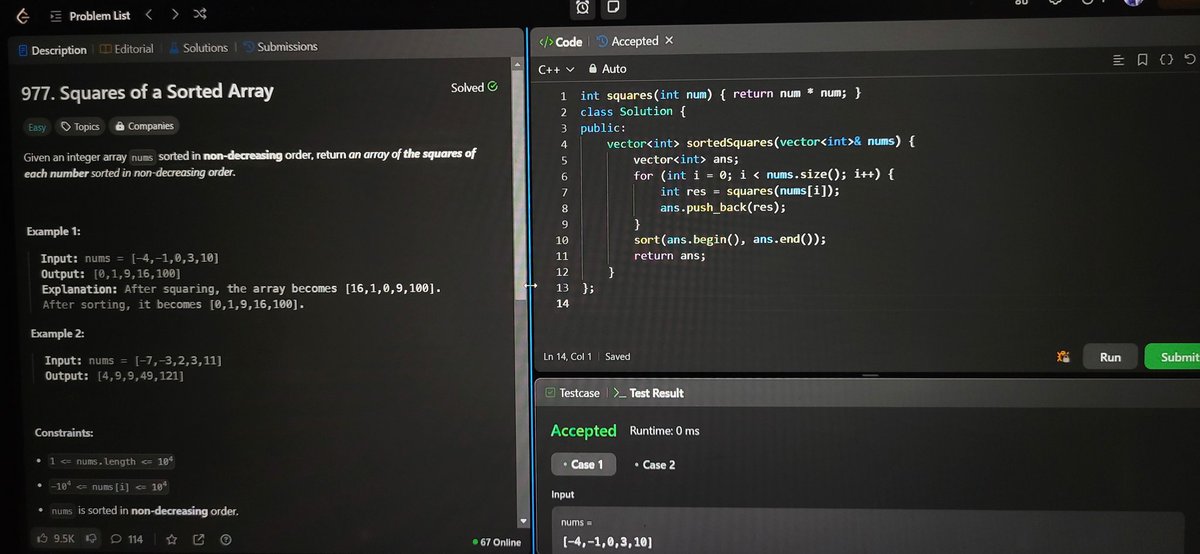Click code line 10 with sort call
The image size is (1200, 554).
[x=729, y=240]
